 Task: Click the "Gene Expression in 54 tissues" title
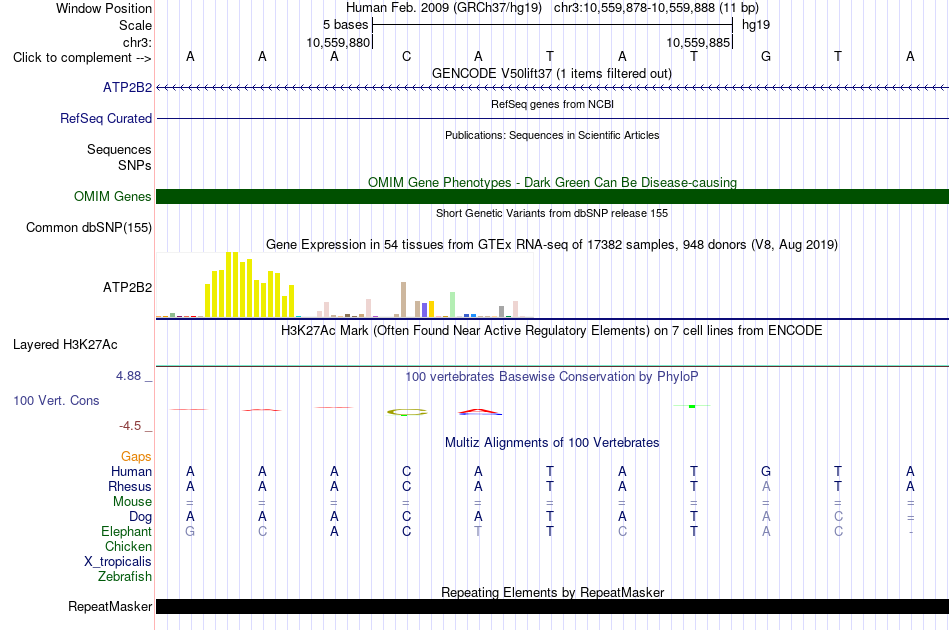[552, 245]
